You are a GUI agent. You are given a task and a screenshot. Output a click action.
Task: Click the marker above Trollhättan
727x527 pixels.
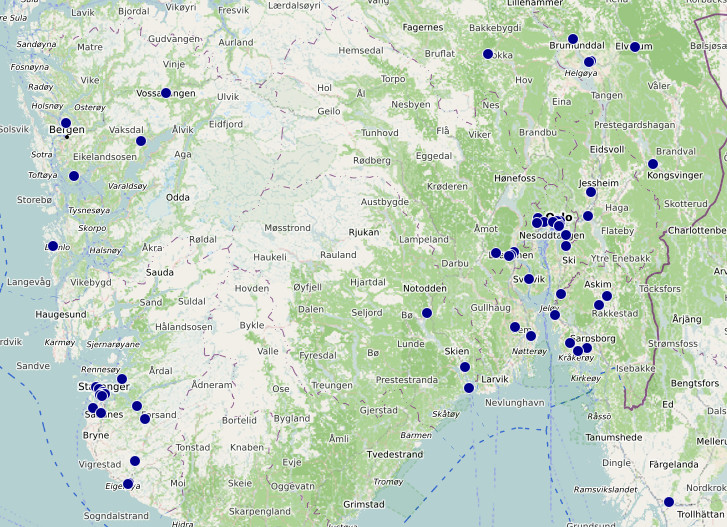[x=669, y=502]
